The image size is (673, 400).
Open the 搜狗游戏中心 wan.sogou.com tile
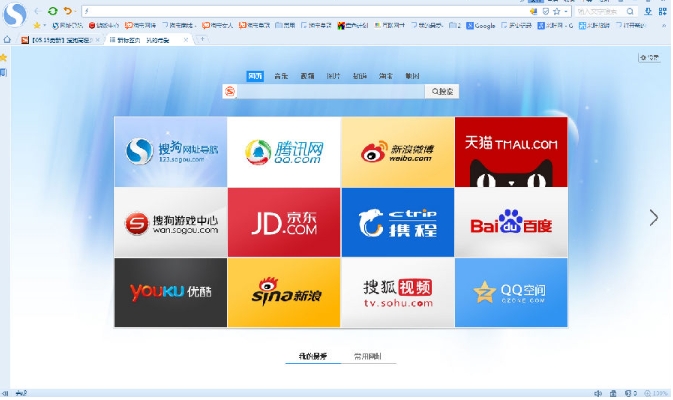click(171, 222)
